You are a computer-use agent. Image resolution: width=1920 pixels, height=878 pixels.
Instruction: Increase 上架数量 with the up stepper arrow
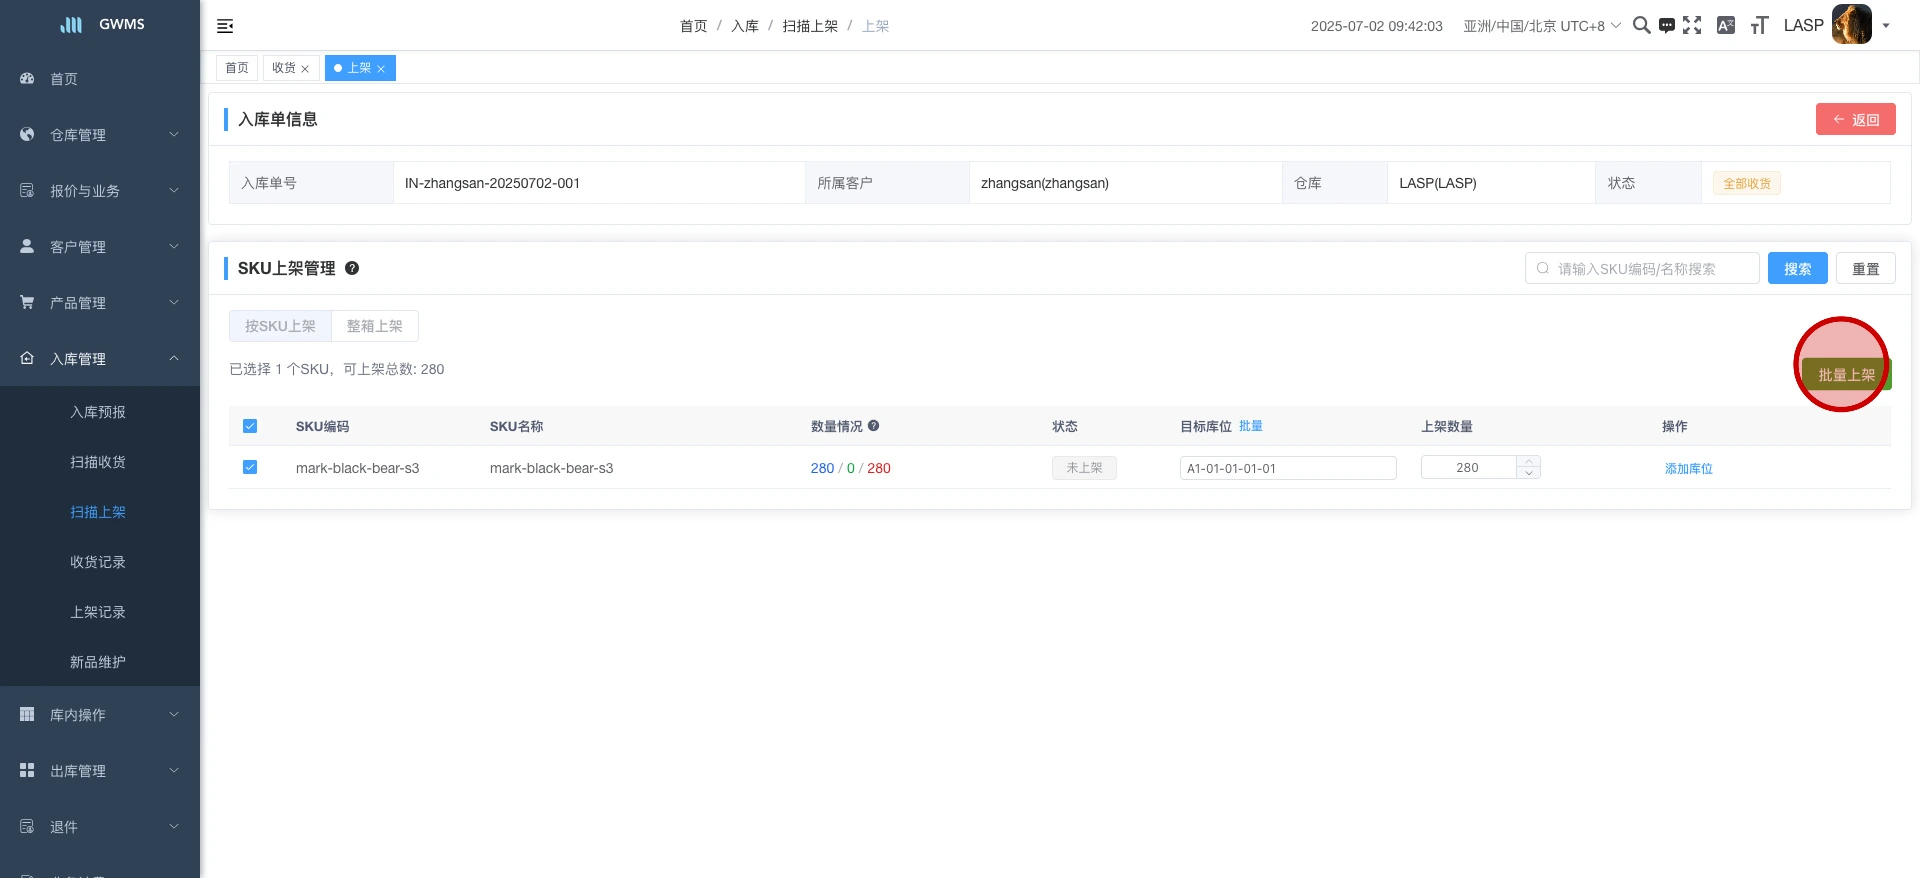1528,461
